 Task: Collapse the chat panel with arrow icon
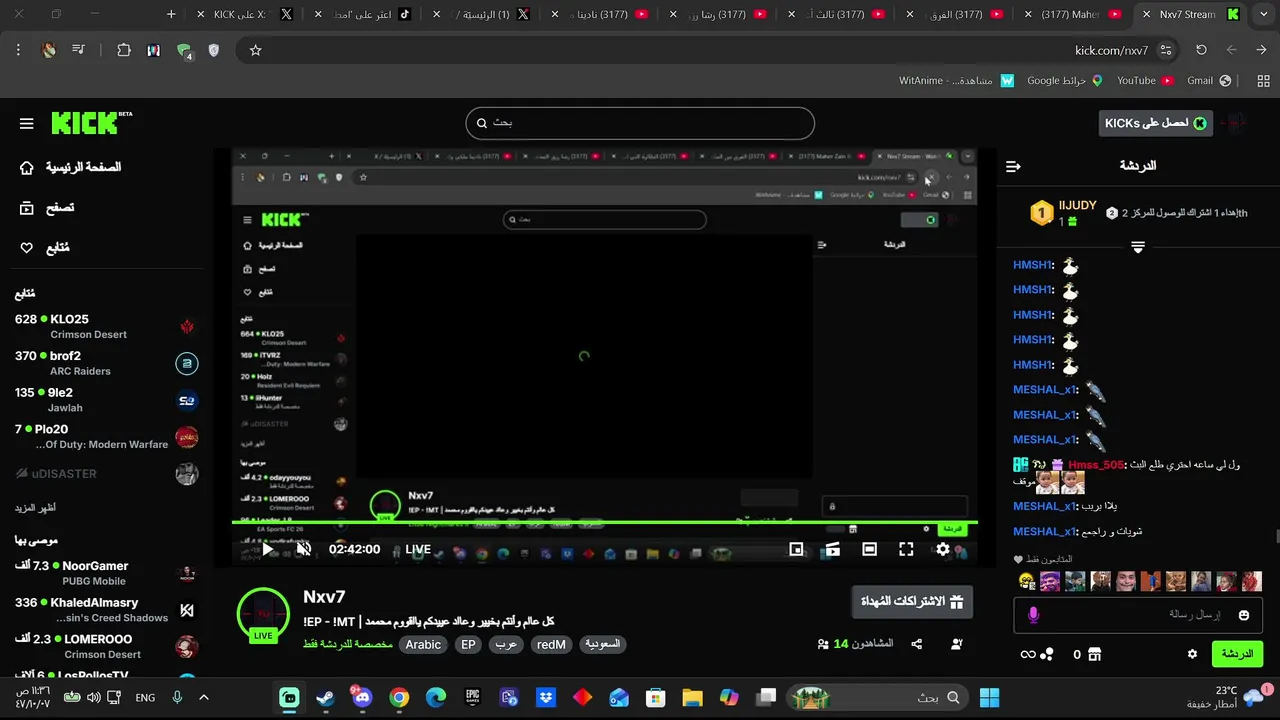pyautogui.click(x=1013, y=166)
